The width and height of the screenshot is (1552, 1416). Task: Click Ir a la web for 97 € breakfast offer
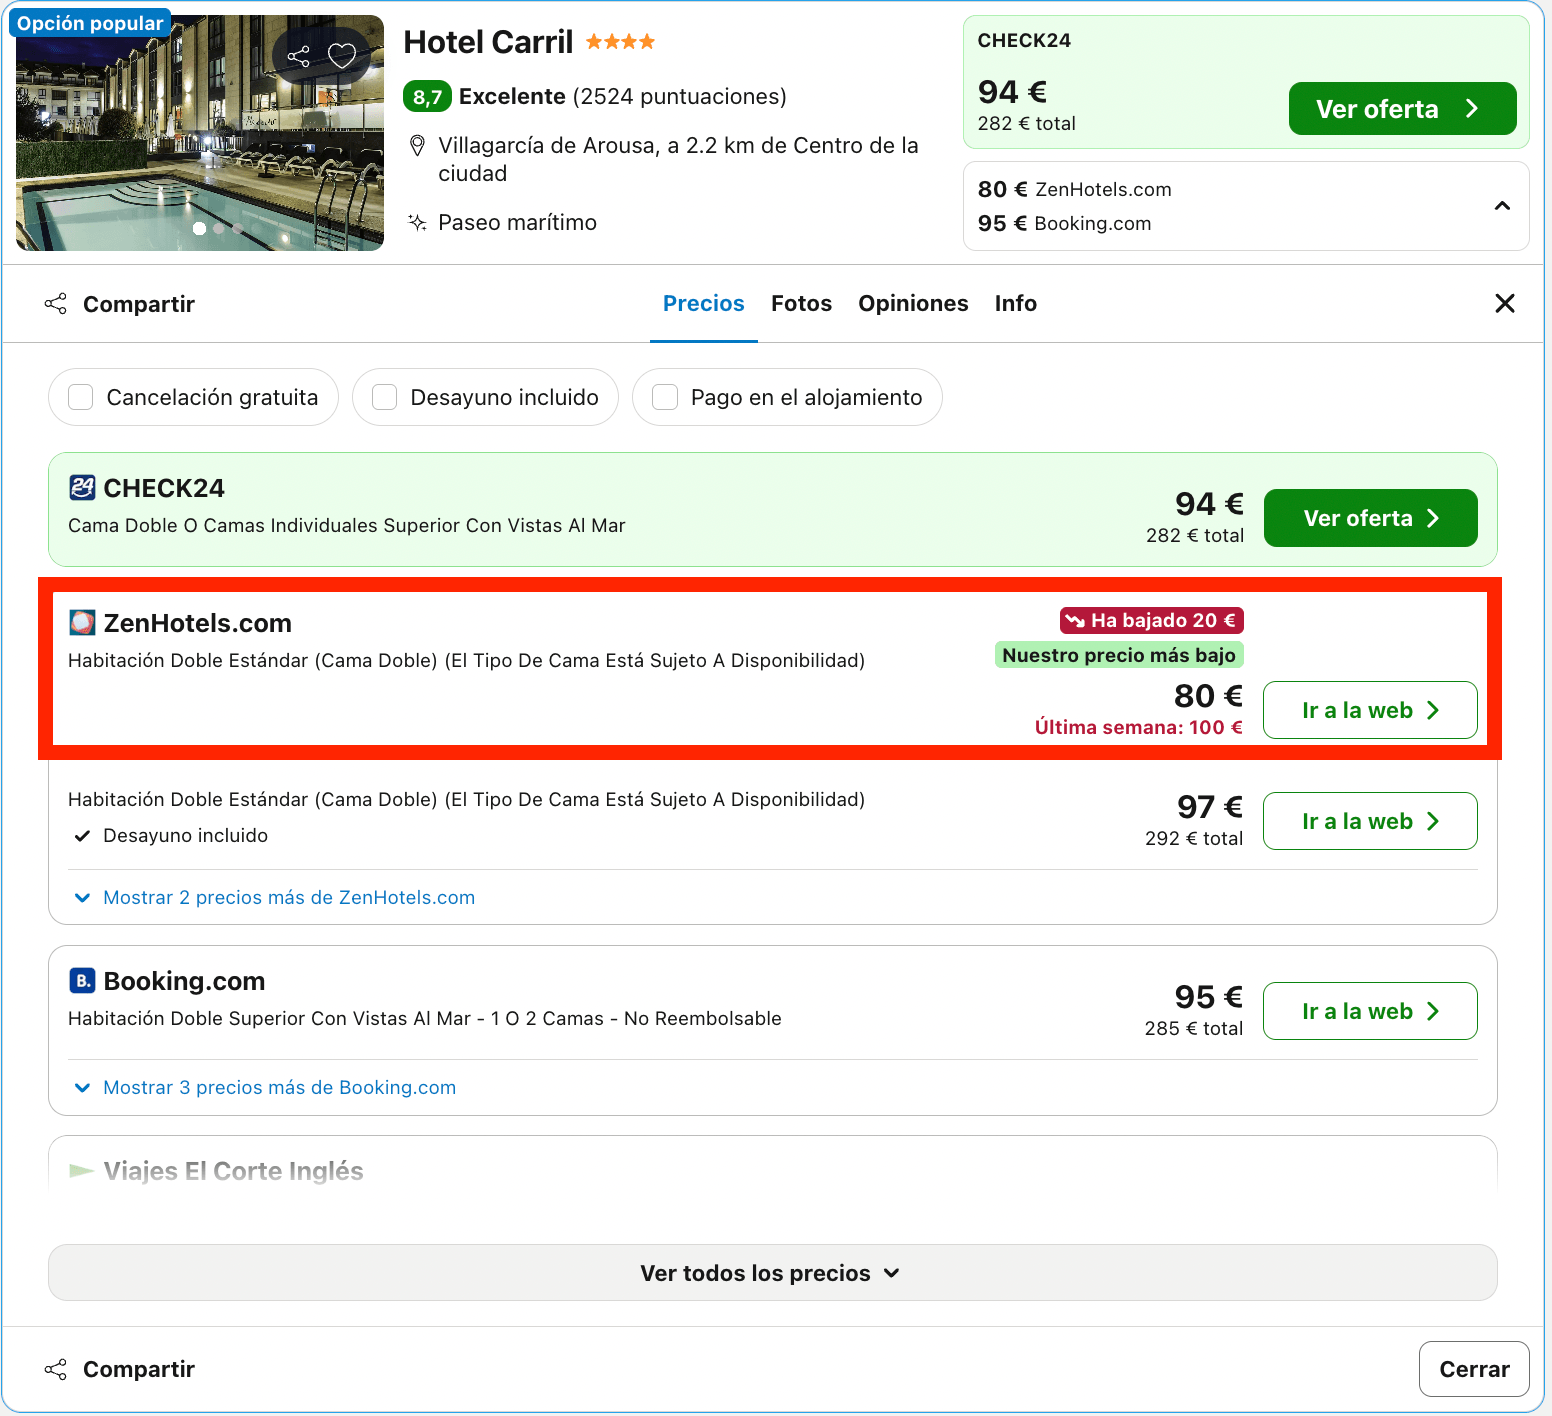pos(1371,821)
